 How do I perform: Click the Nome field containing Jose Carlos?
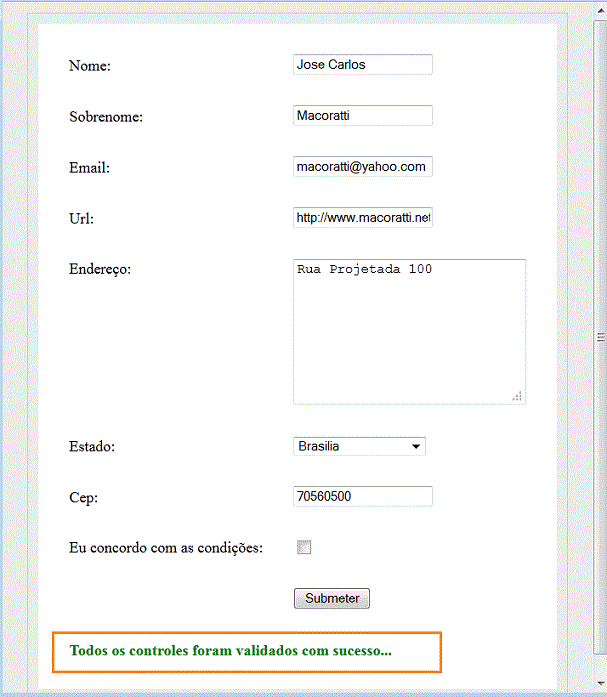click(x=363, y=64)
